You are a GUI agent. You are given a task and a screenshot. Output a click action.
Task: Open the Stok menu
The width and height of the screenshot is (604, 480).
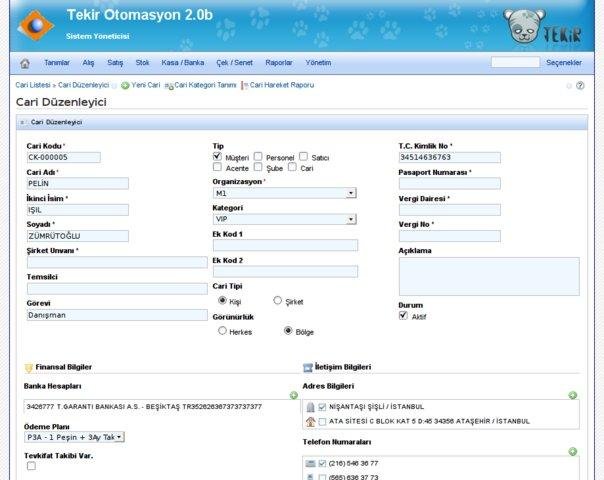pos(143,63)
